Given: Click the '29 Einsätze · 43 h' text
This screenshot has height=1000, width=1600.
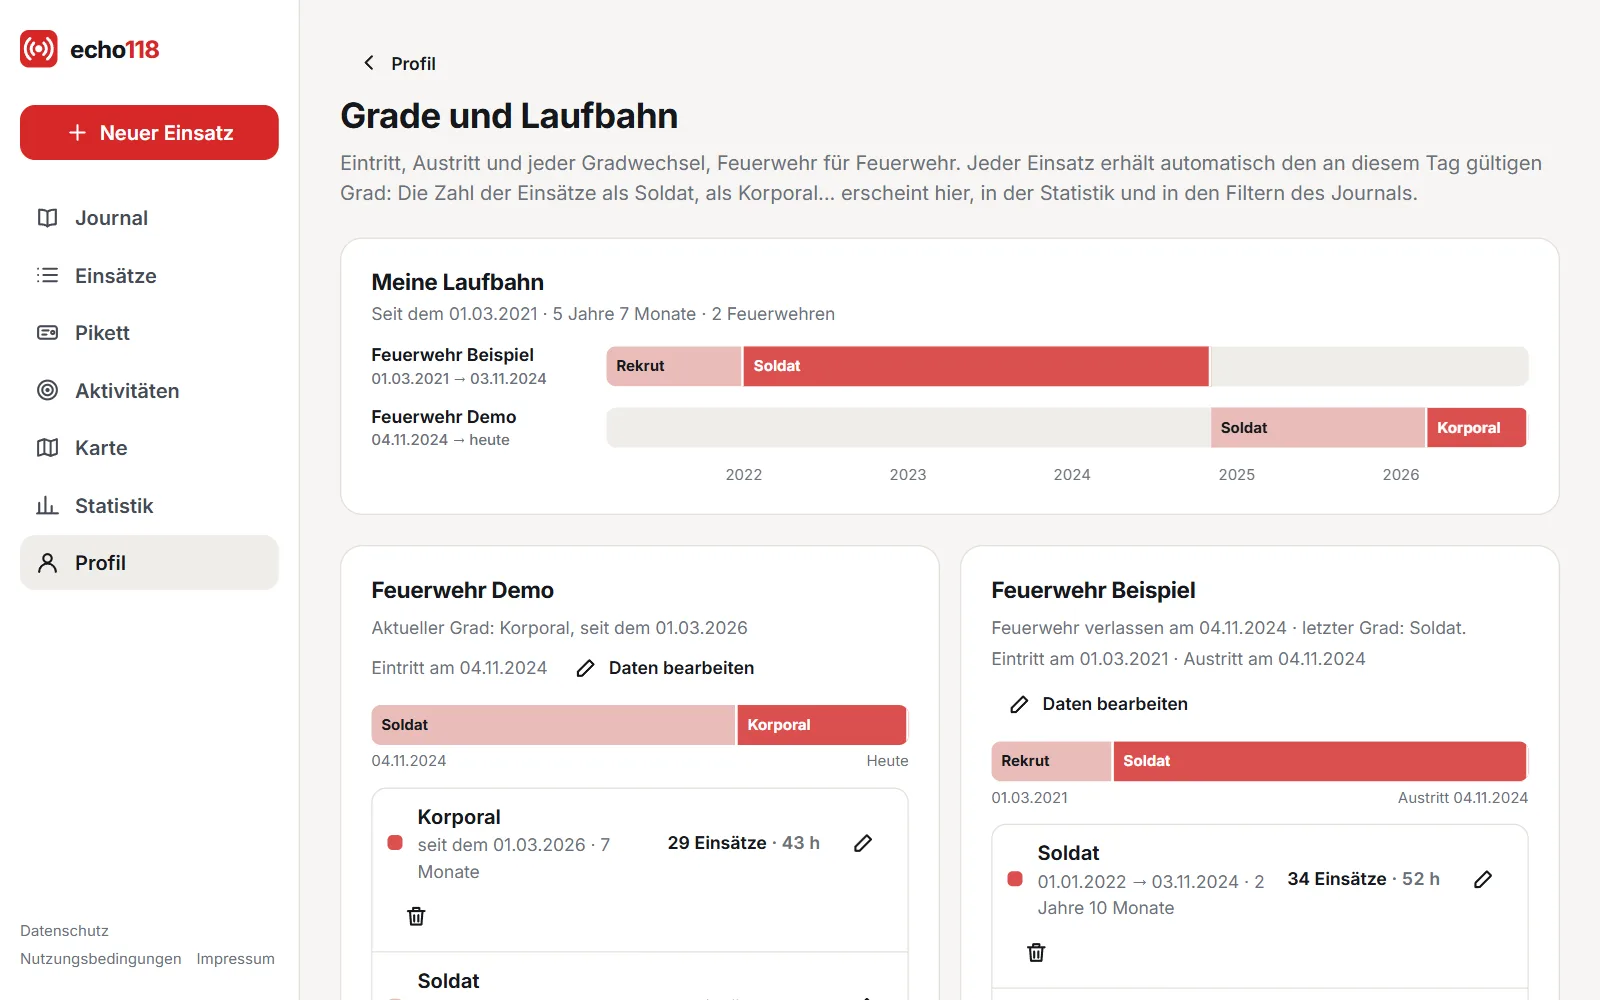Looking at the screenshot, I should click(x=744, y=843).
